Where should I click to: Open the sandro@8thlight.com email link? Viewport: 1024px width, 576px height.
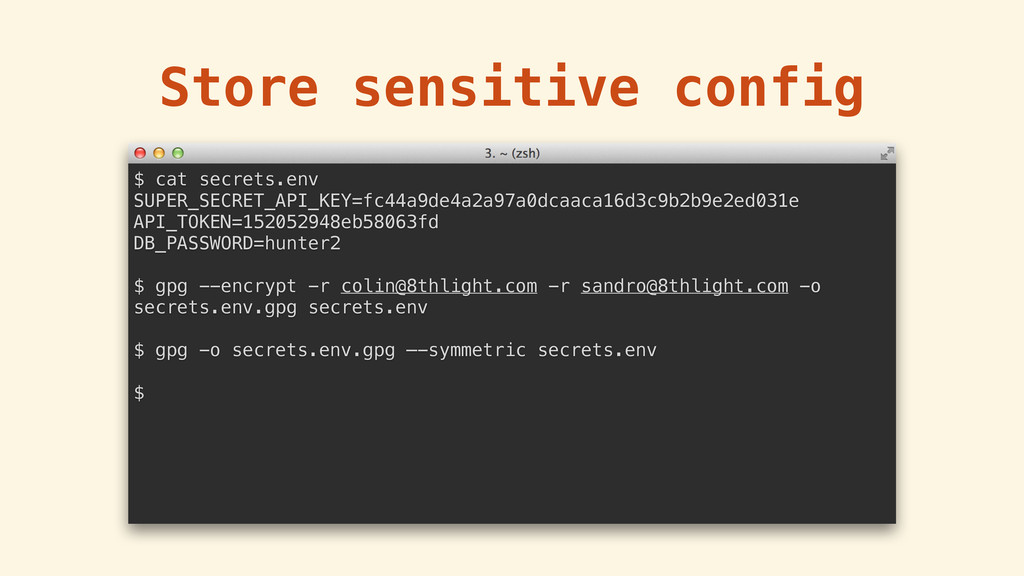coord(684,286)
